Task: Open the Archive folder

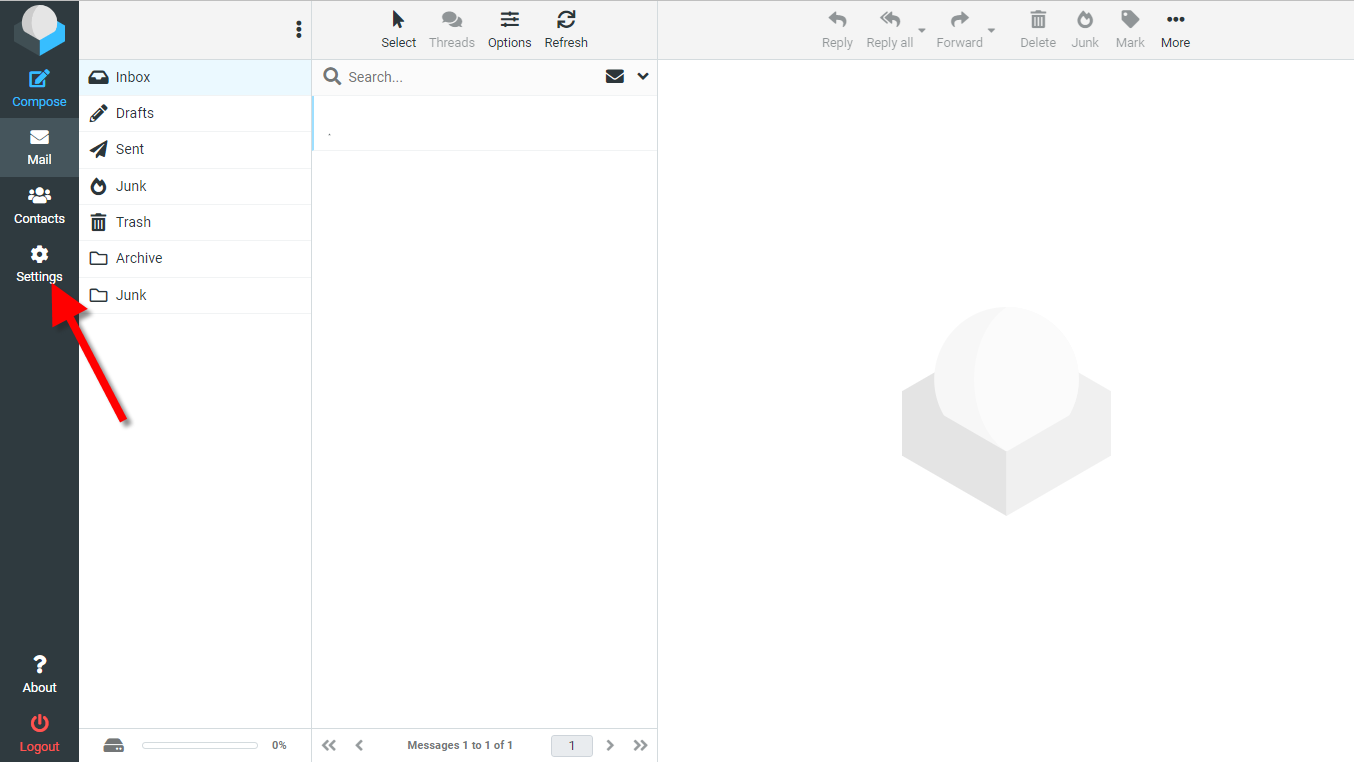Action: click(x=195, y=258)
